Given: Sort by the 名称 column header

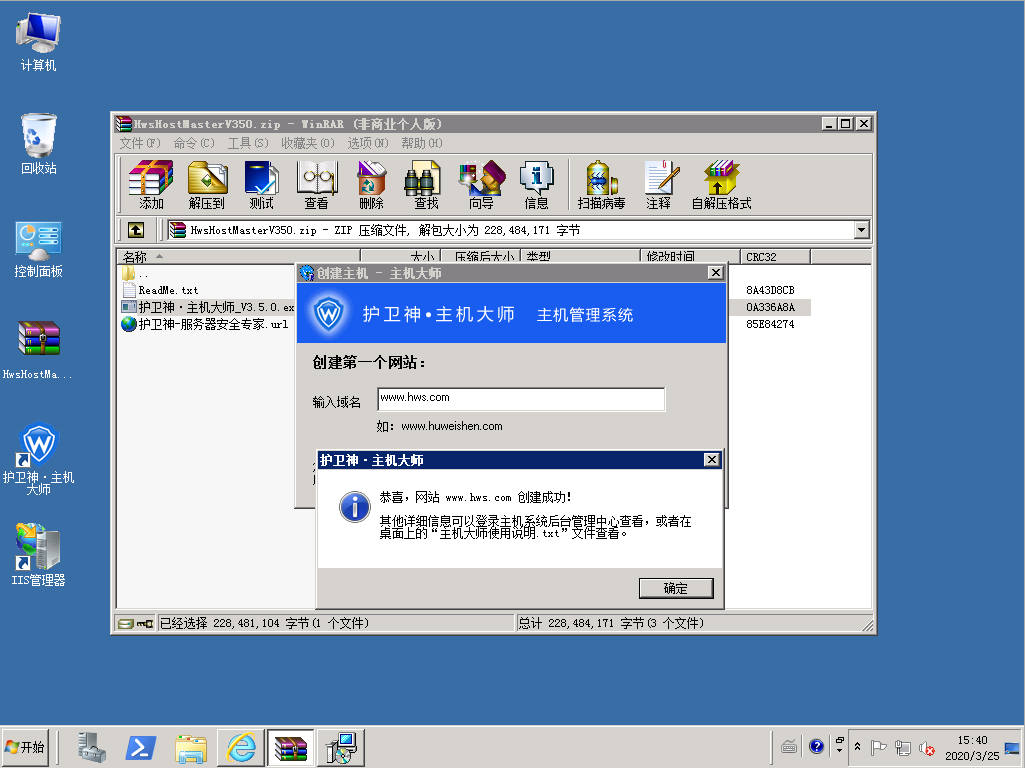Looking at the screenshot, I should point(238,257).
